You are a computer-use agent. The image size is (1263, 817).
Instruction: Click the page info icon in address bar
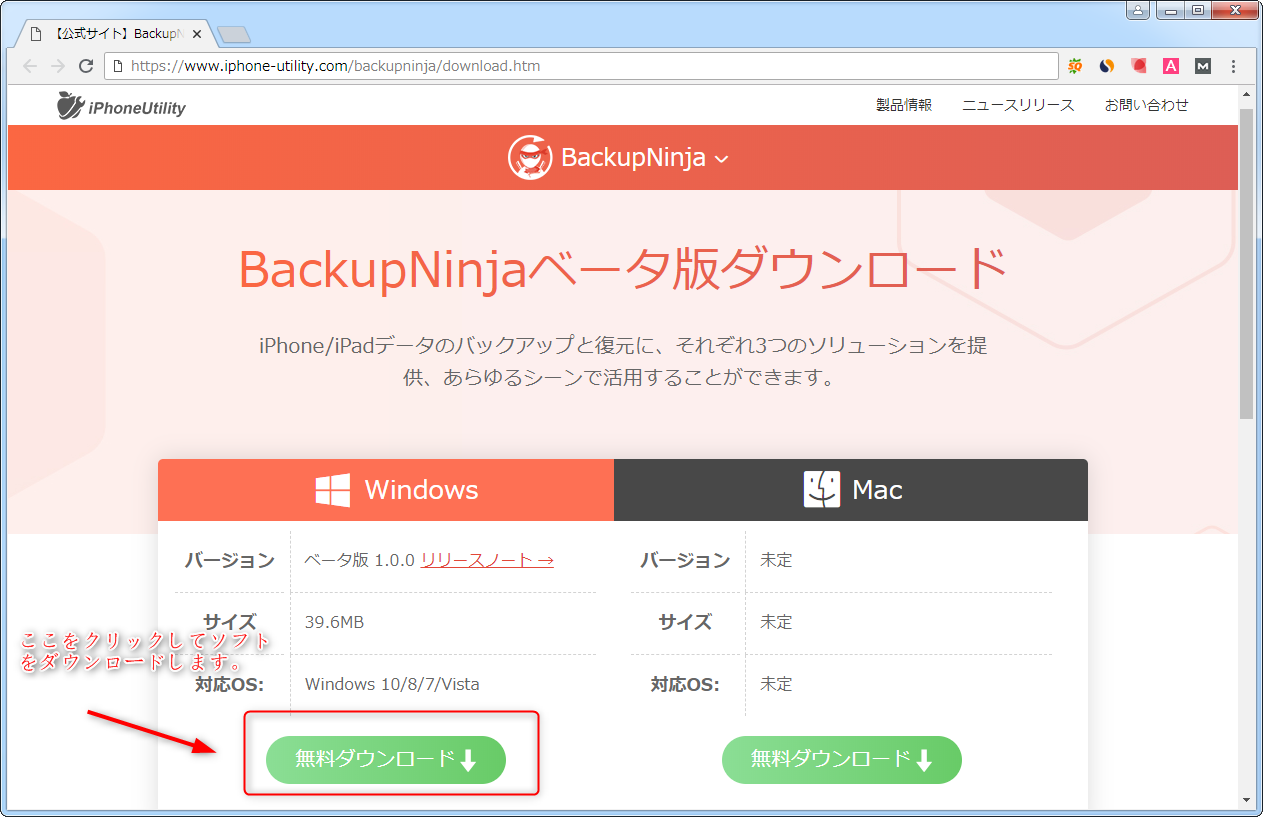(x=118, y=66)
